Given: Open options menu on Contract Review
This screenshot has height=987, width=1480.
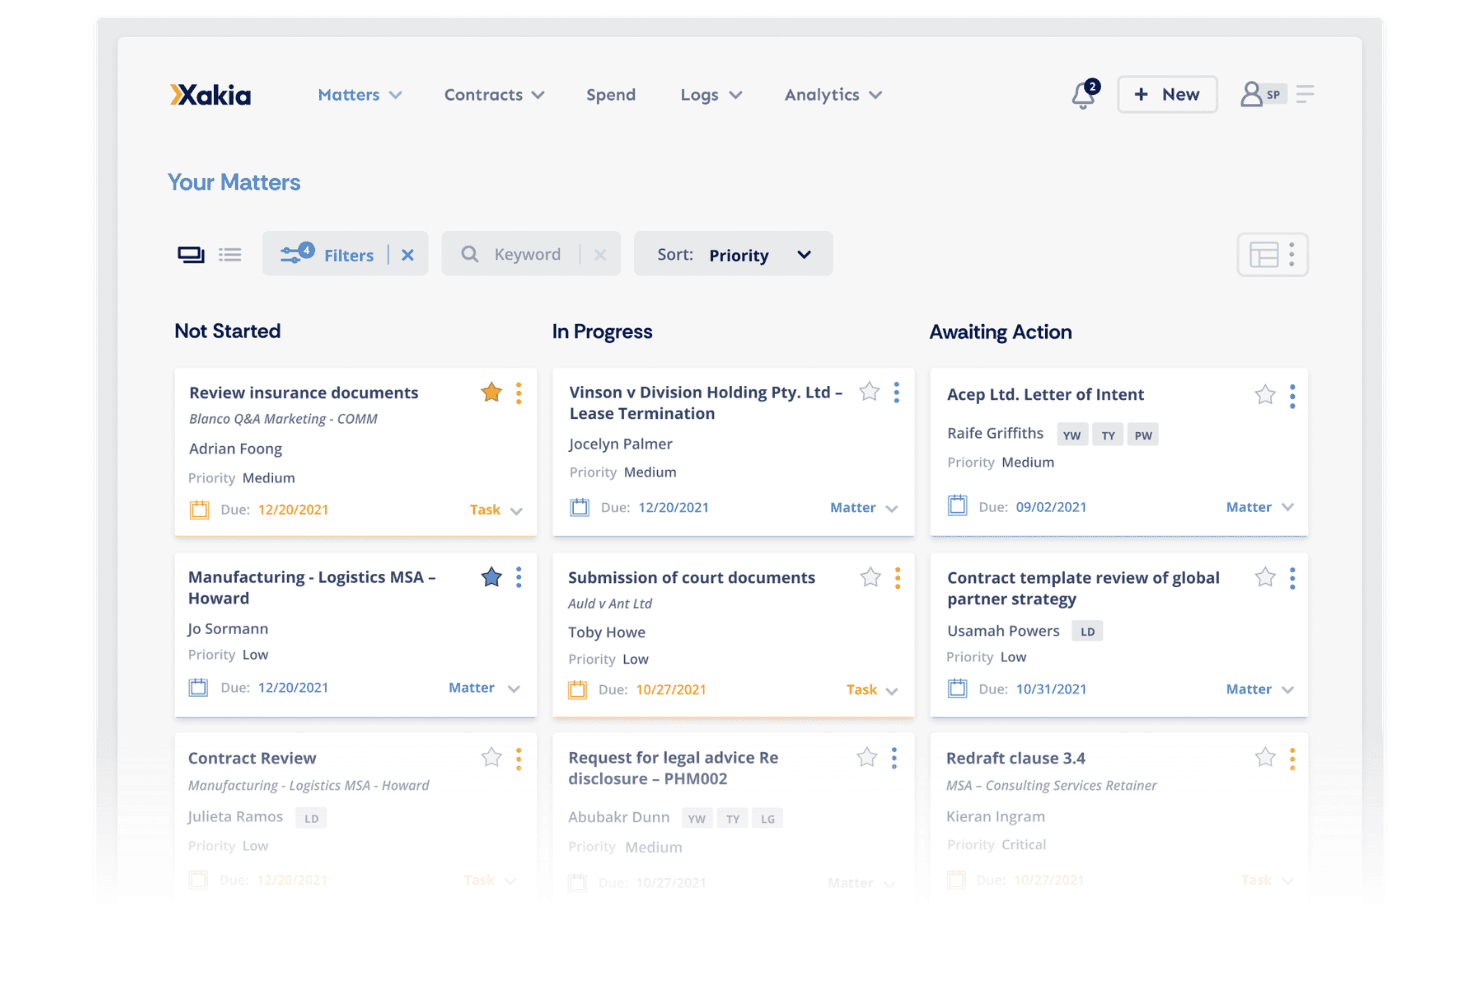Looking at the screenshot, I should coord(518,759).
